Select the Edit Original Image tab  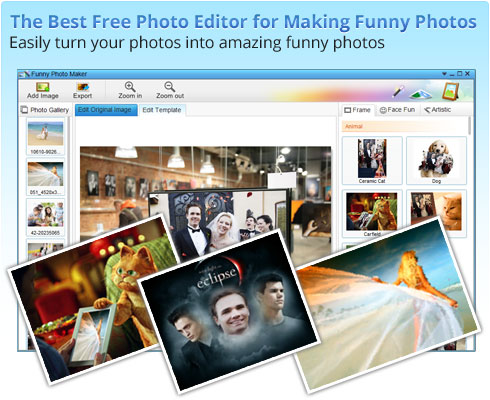(105, 110)
